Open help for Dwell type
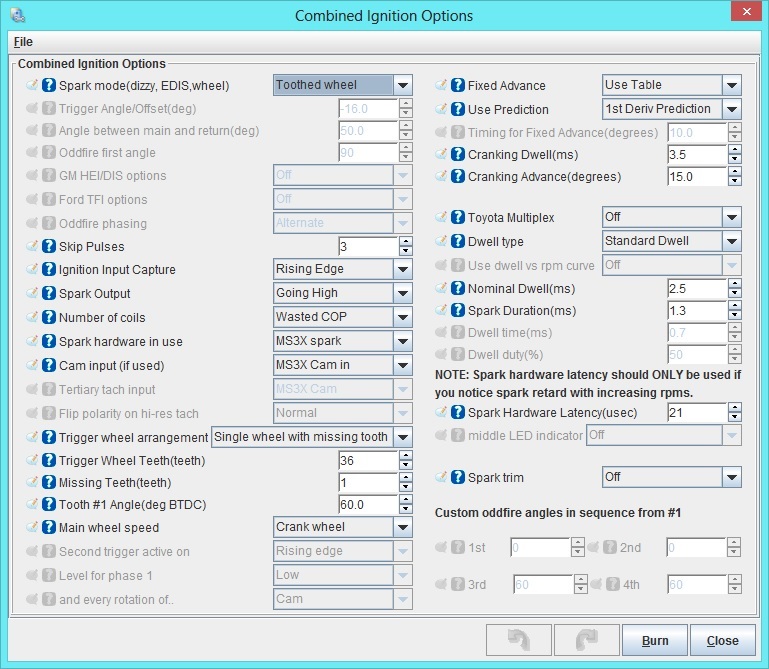769x669 pixels. [x=458, y=241]
